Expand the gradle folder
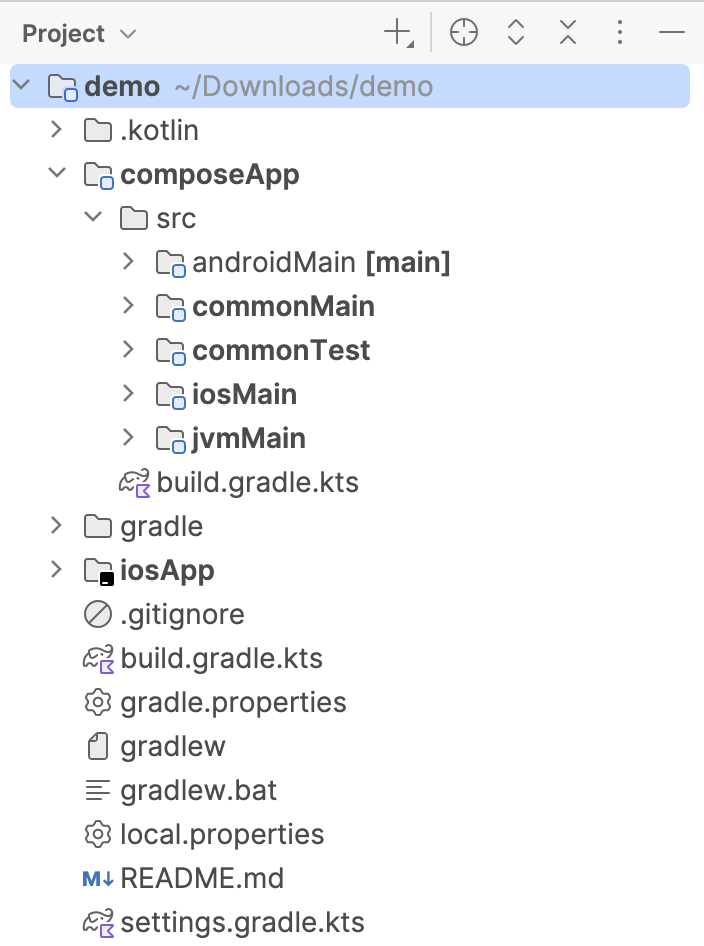Viewport: 704px width, 946px height. 57,526
